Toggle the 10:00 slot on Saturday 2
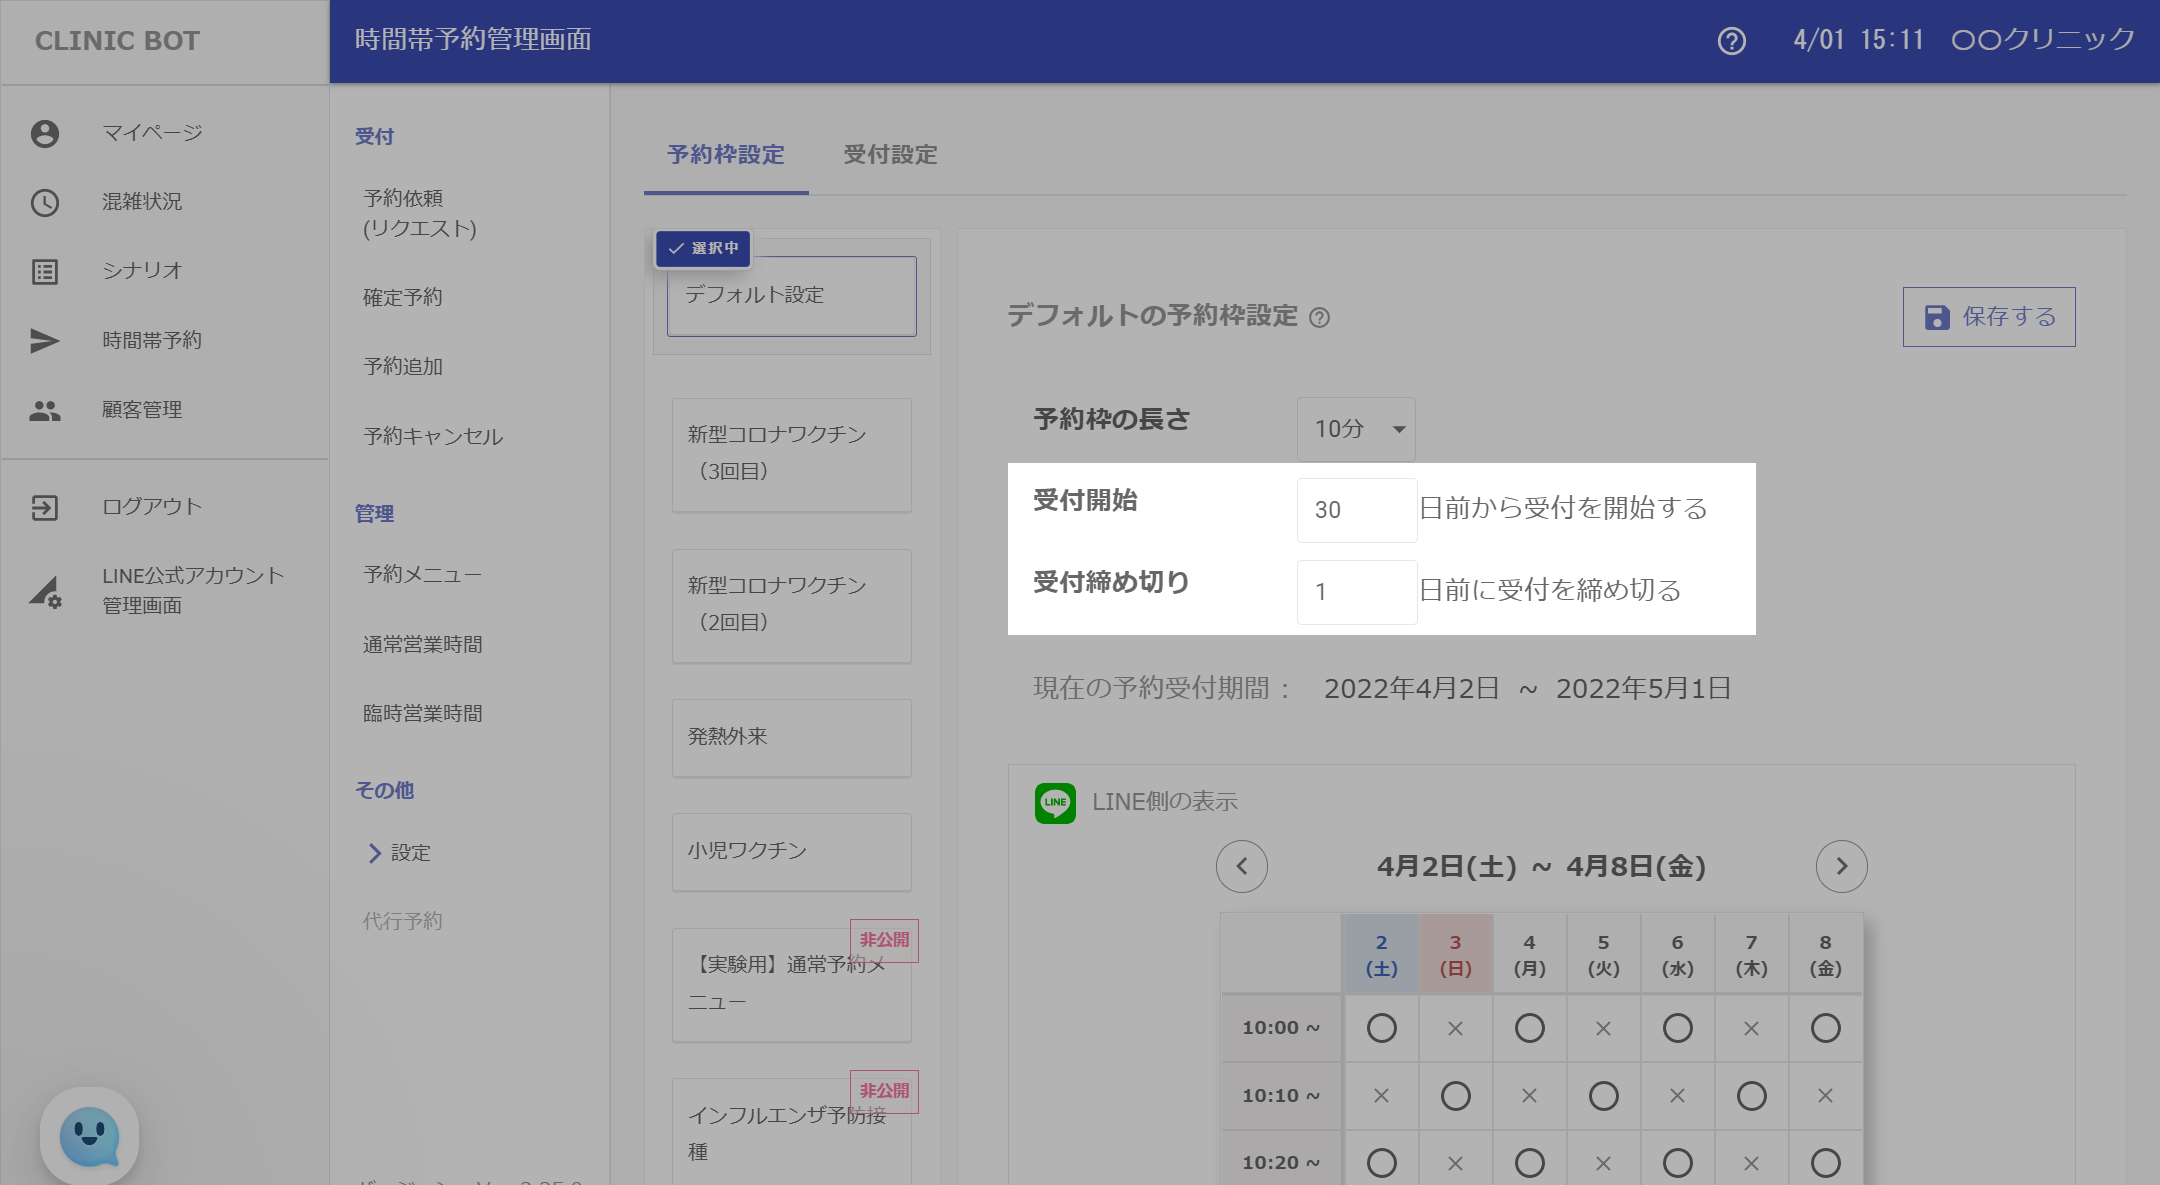This screenshot has height=1185, width=2160. point(1381,1028)
